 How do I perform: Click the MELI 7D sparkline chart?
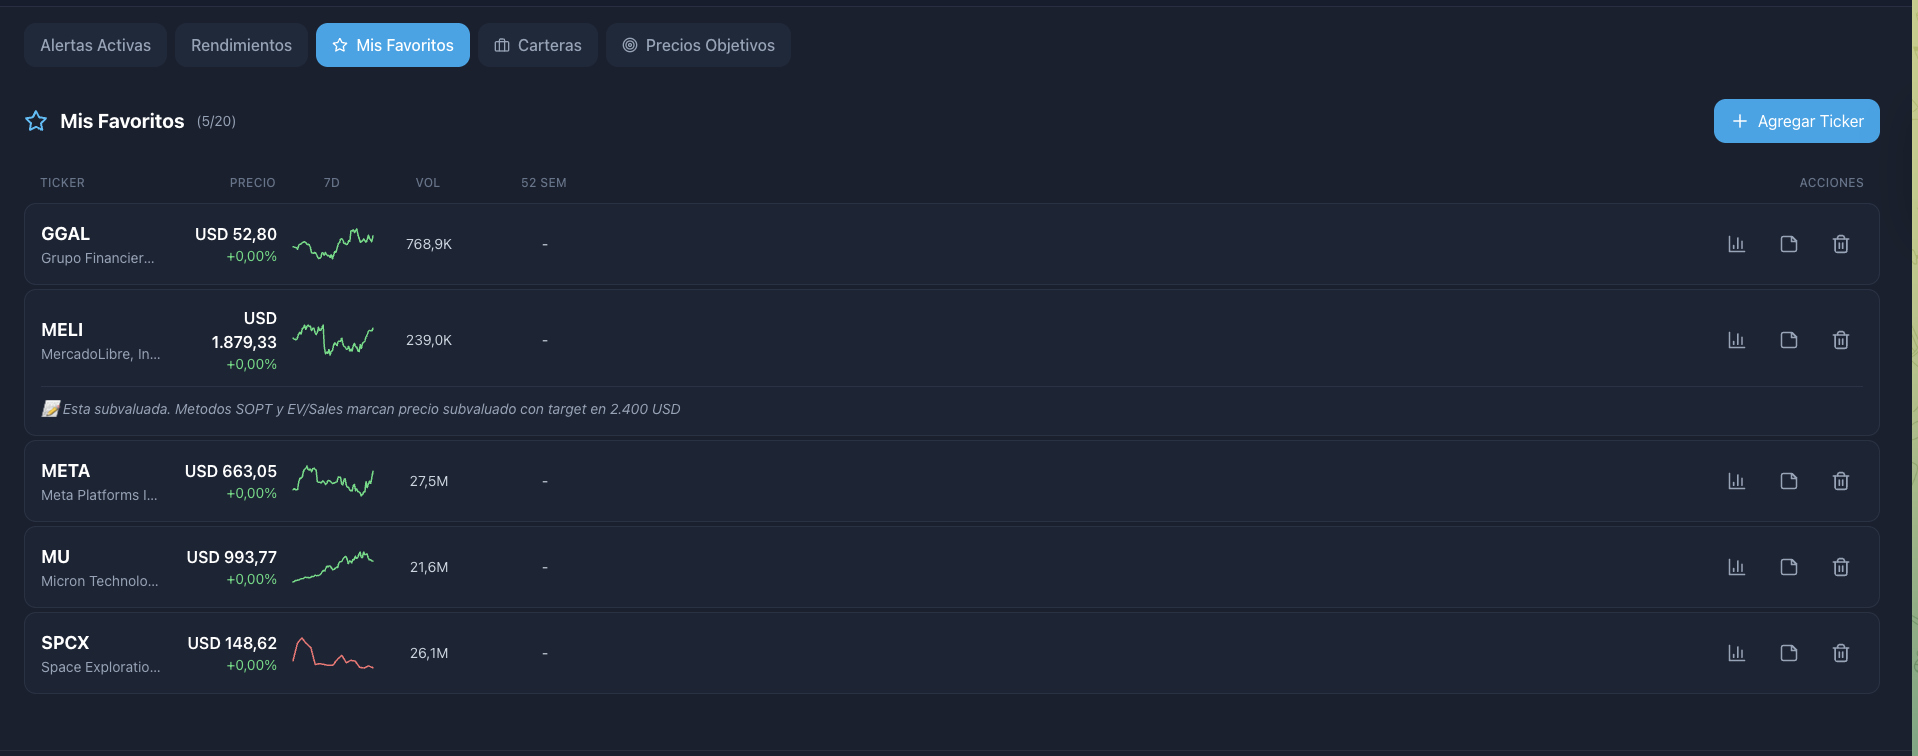(333, 340)
